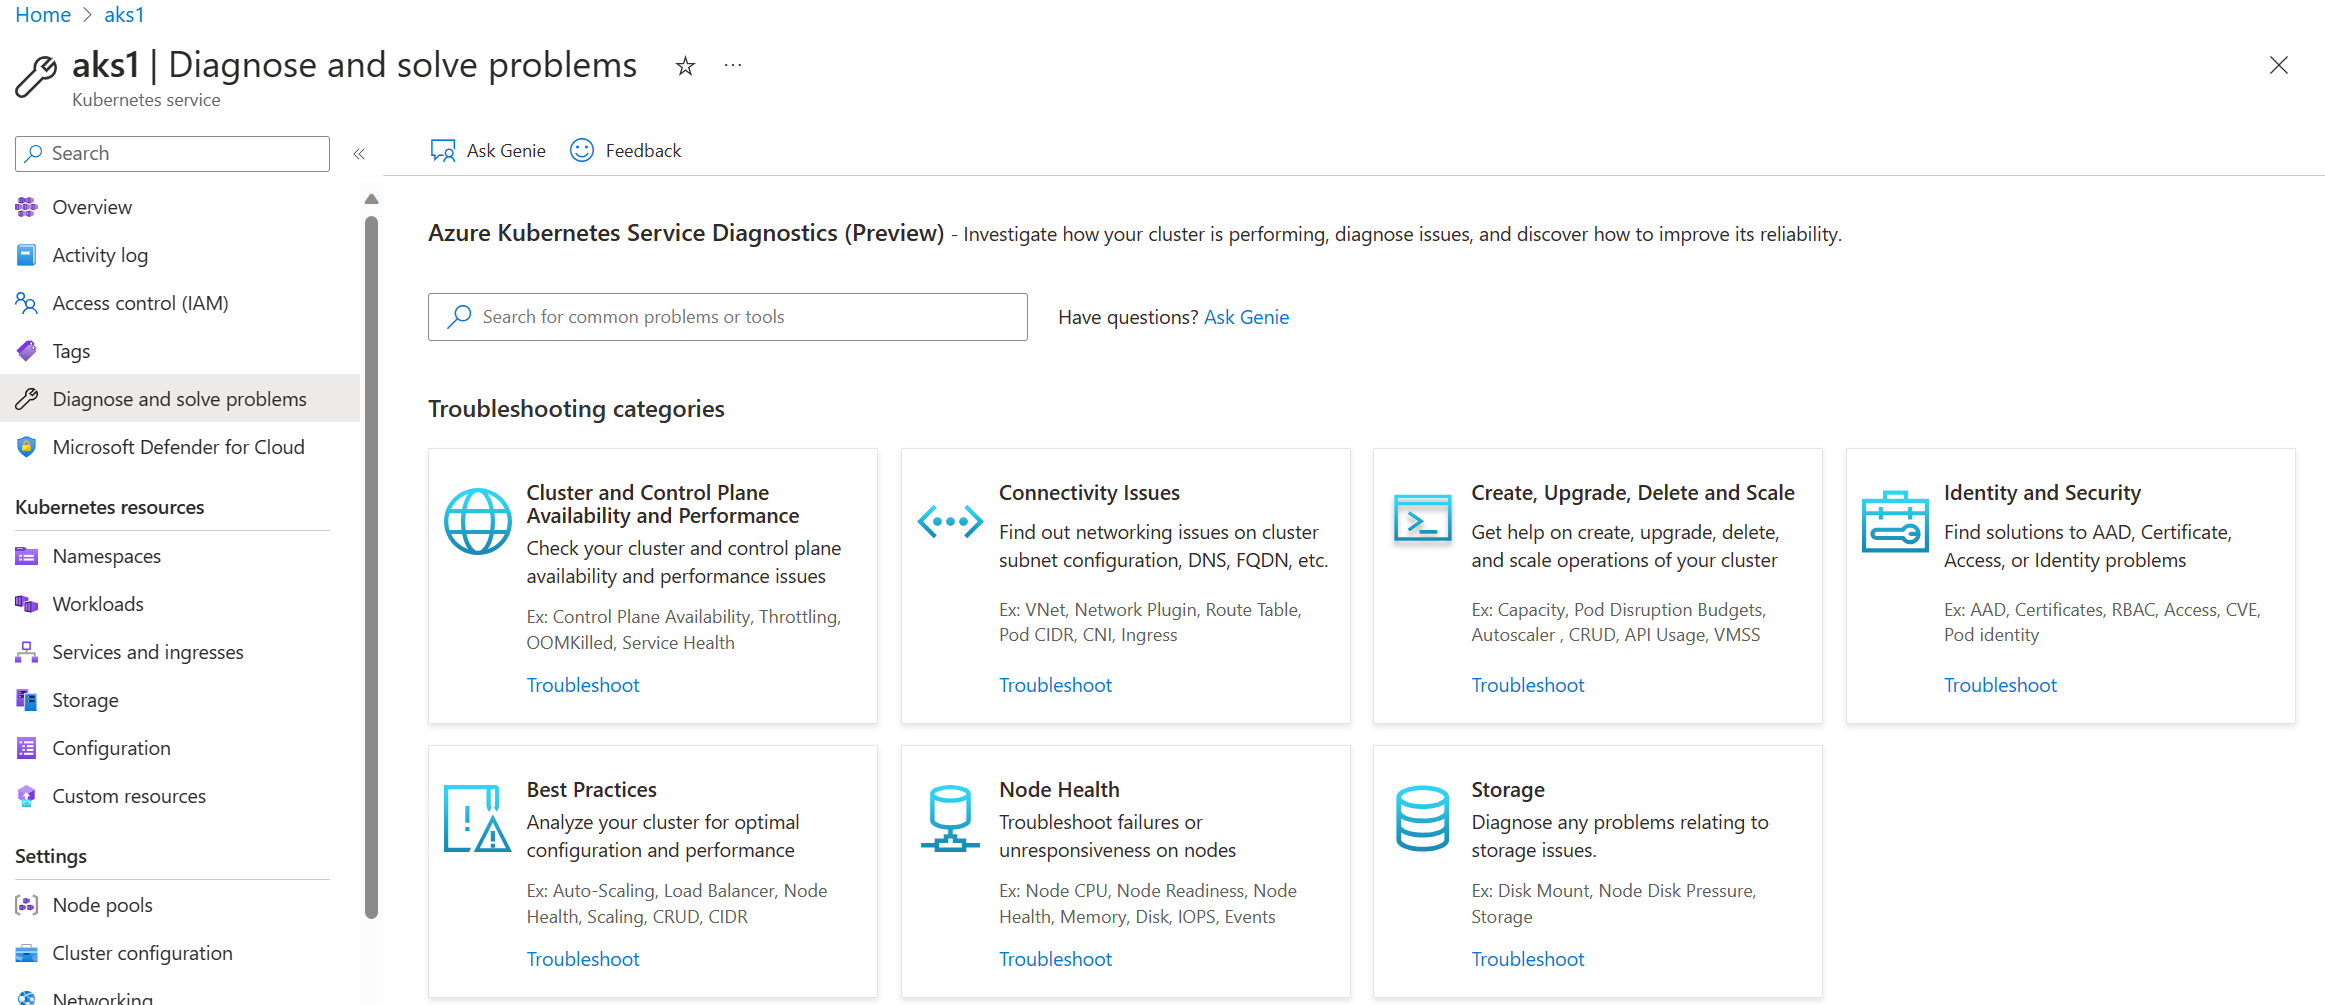Focus the Search for common problems or tools box

[728, 317]
